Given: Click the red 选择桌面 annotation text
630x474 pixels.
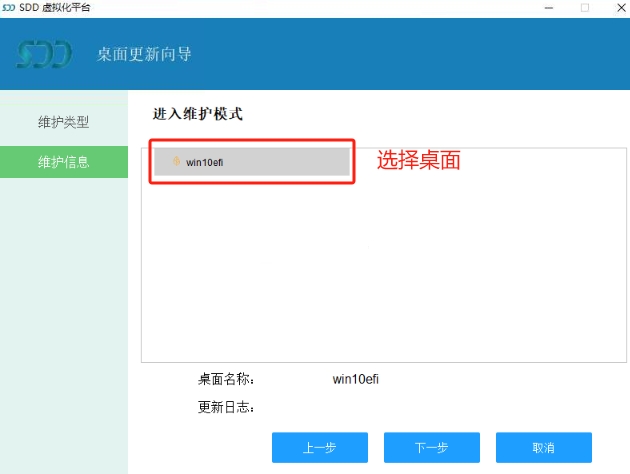Looking at the screenshot, I should (x=418, y=160).
